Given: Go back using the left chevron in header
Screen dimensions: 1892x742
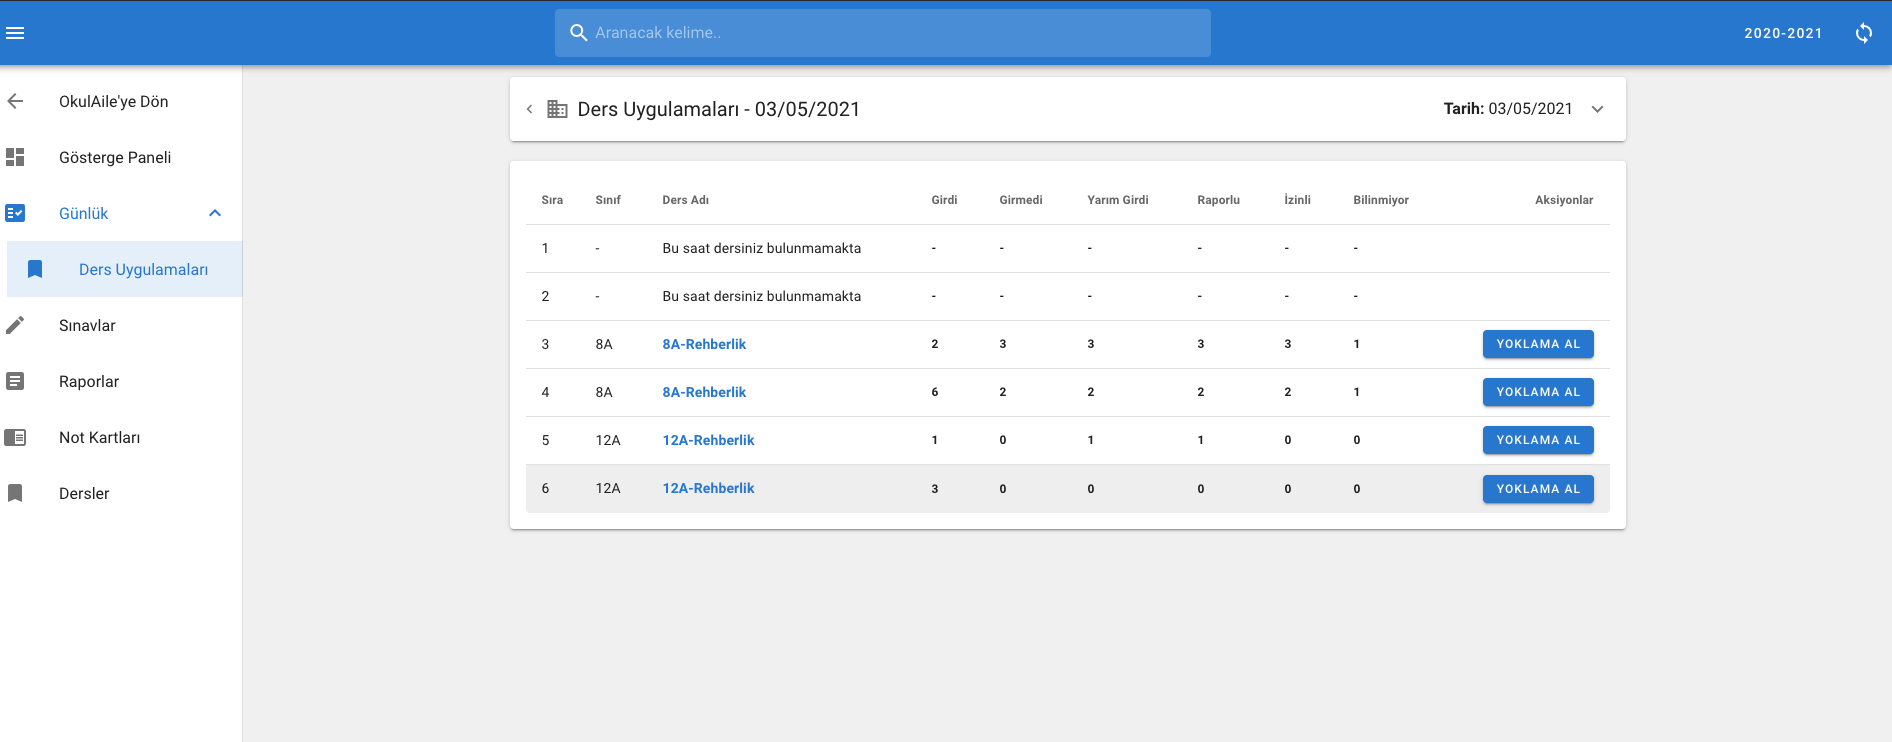Looking at the screenshot, I should click(x=529, y=109).
